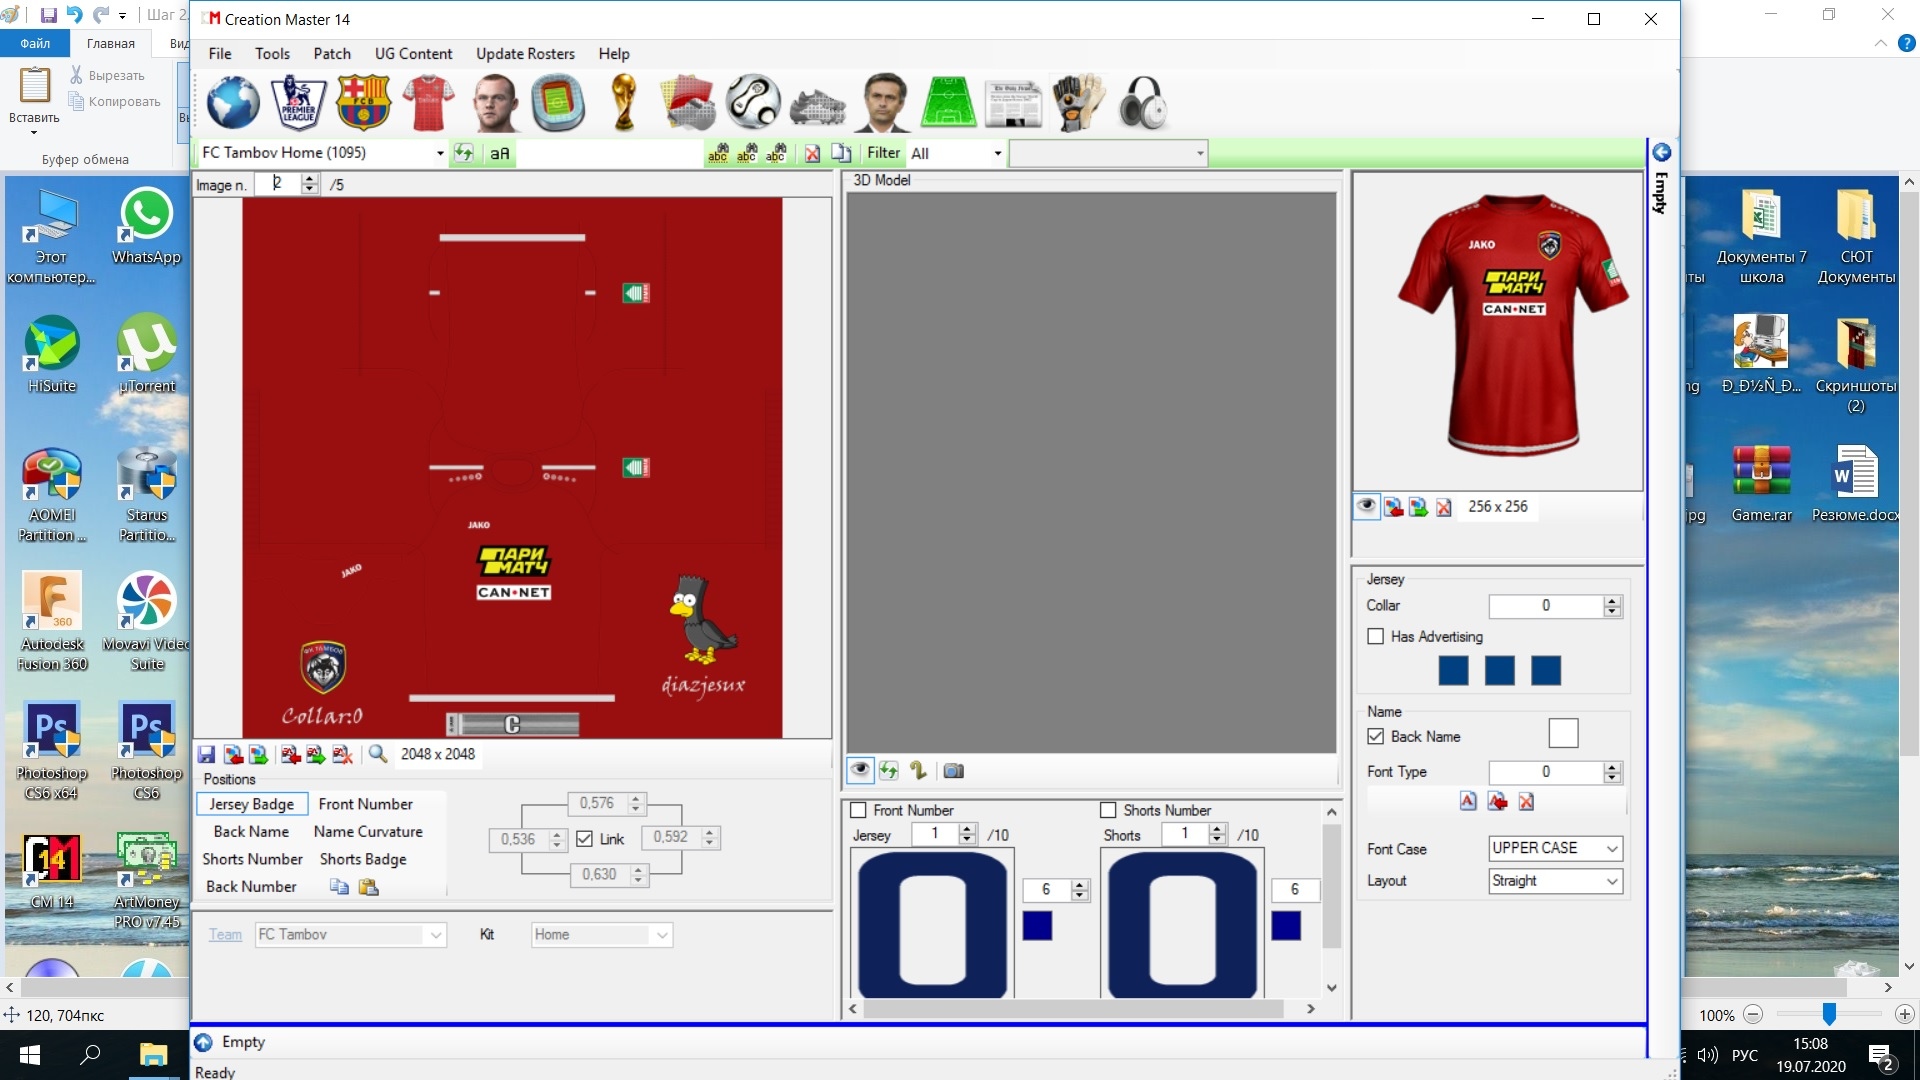Screen dimensions: 1920x1080
Task: Open the Premier League leagues editor icon
Action: [x=298, y=103]
